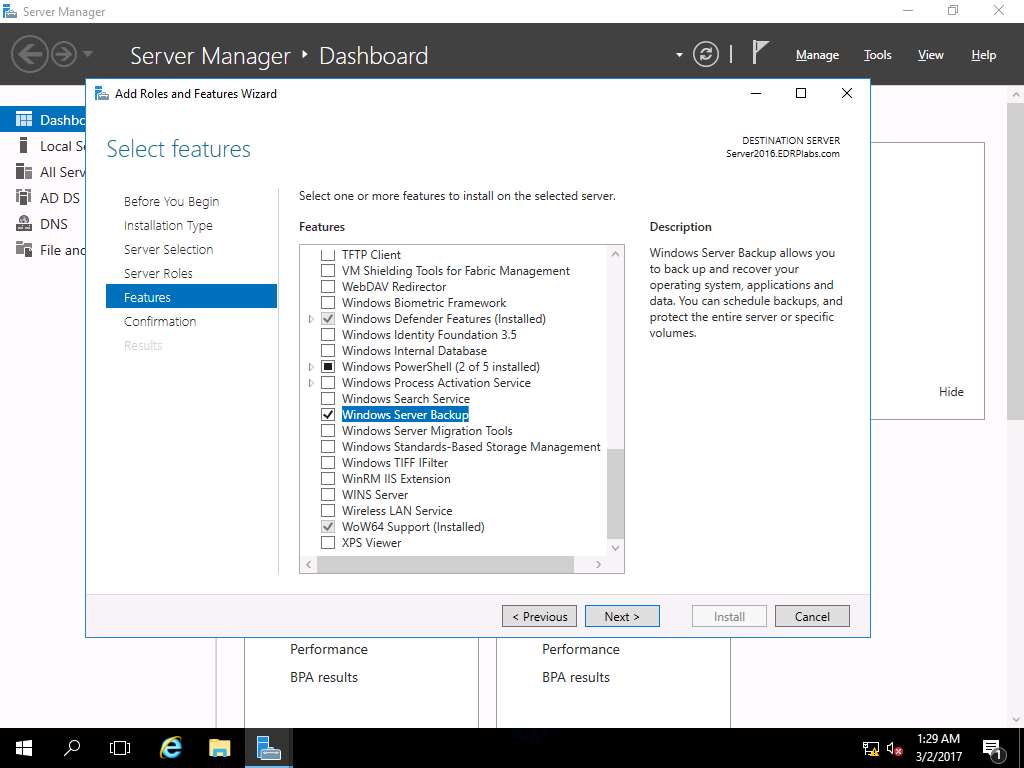Go to the Installation Type step

(x=168, y=225)
